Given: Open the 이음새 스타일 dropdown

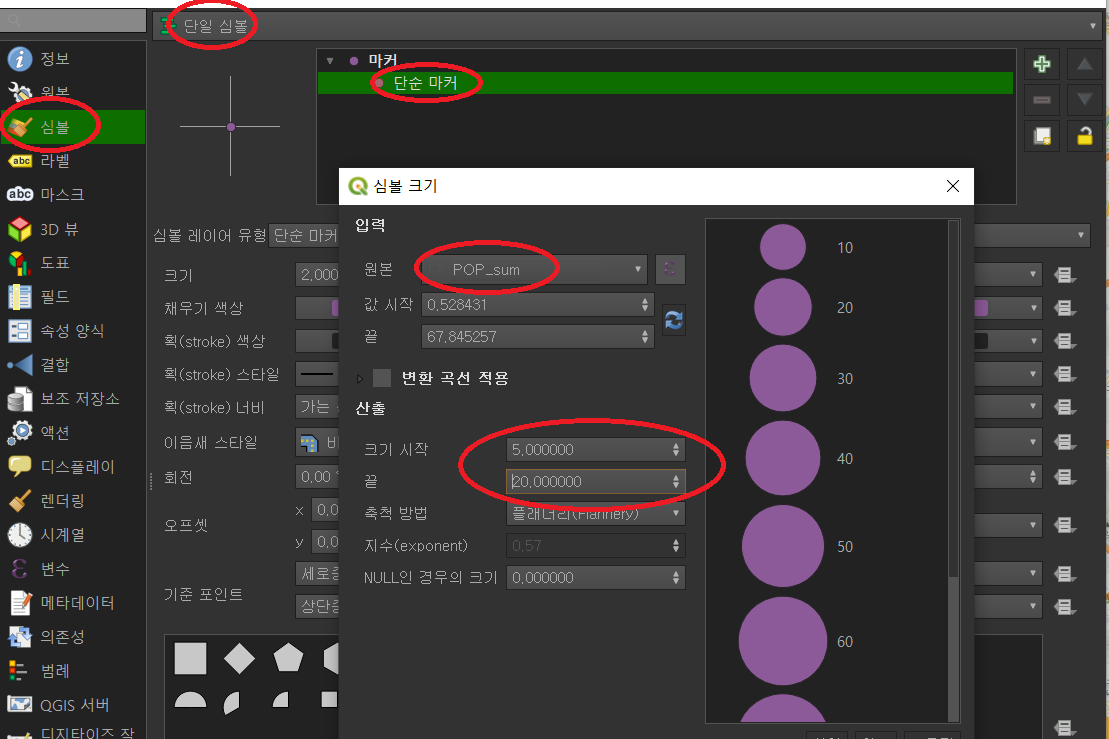Looking at the screenshot, I should coord(317,443).
